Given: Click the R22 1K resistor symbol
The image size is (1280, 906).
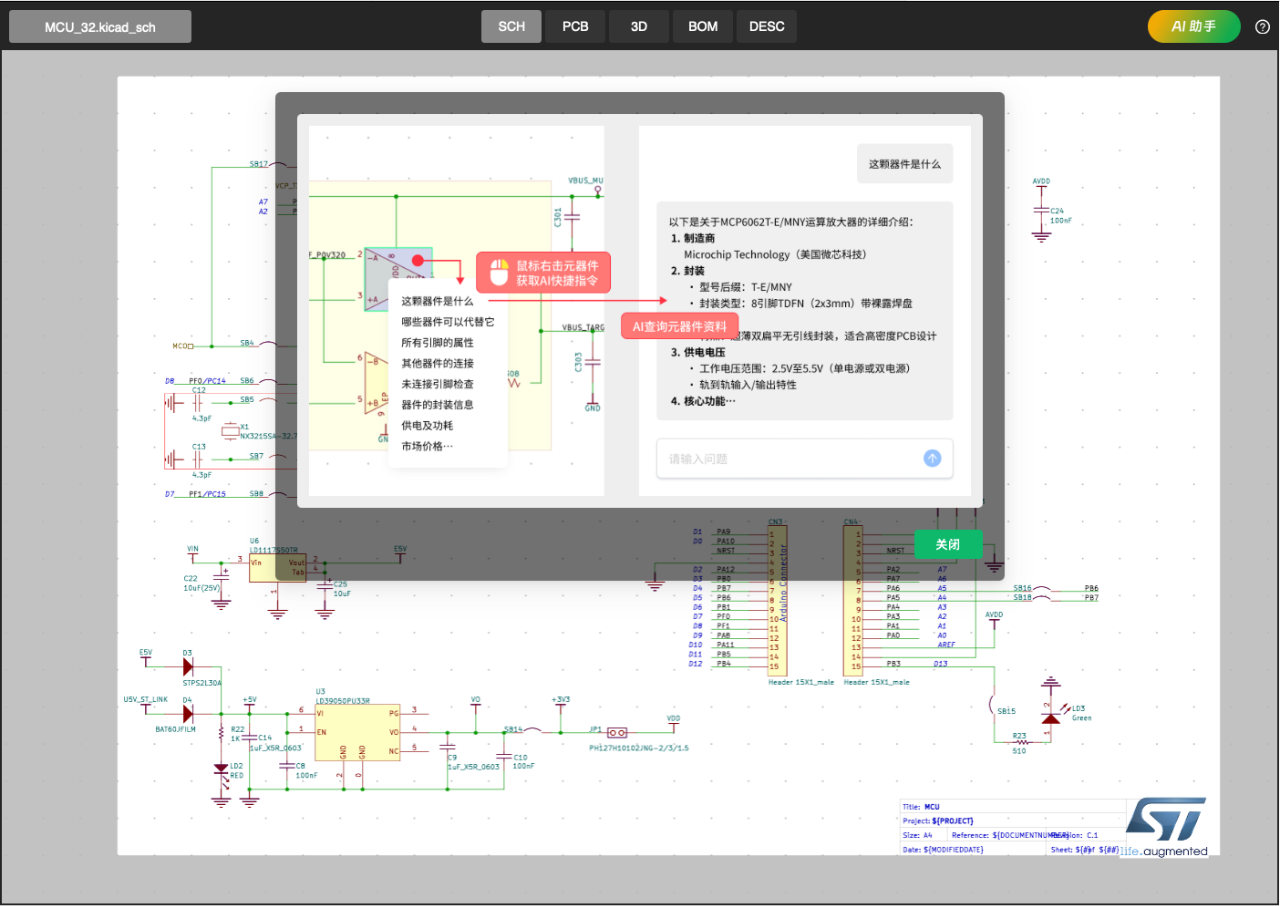Looking at the screenshot, I should point(221,735).
